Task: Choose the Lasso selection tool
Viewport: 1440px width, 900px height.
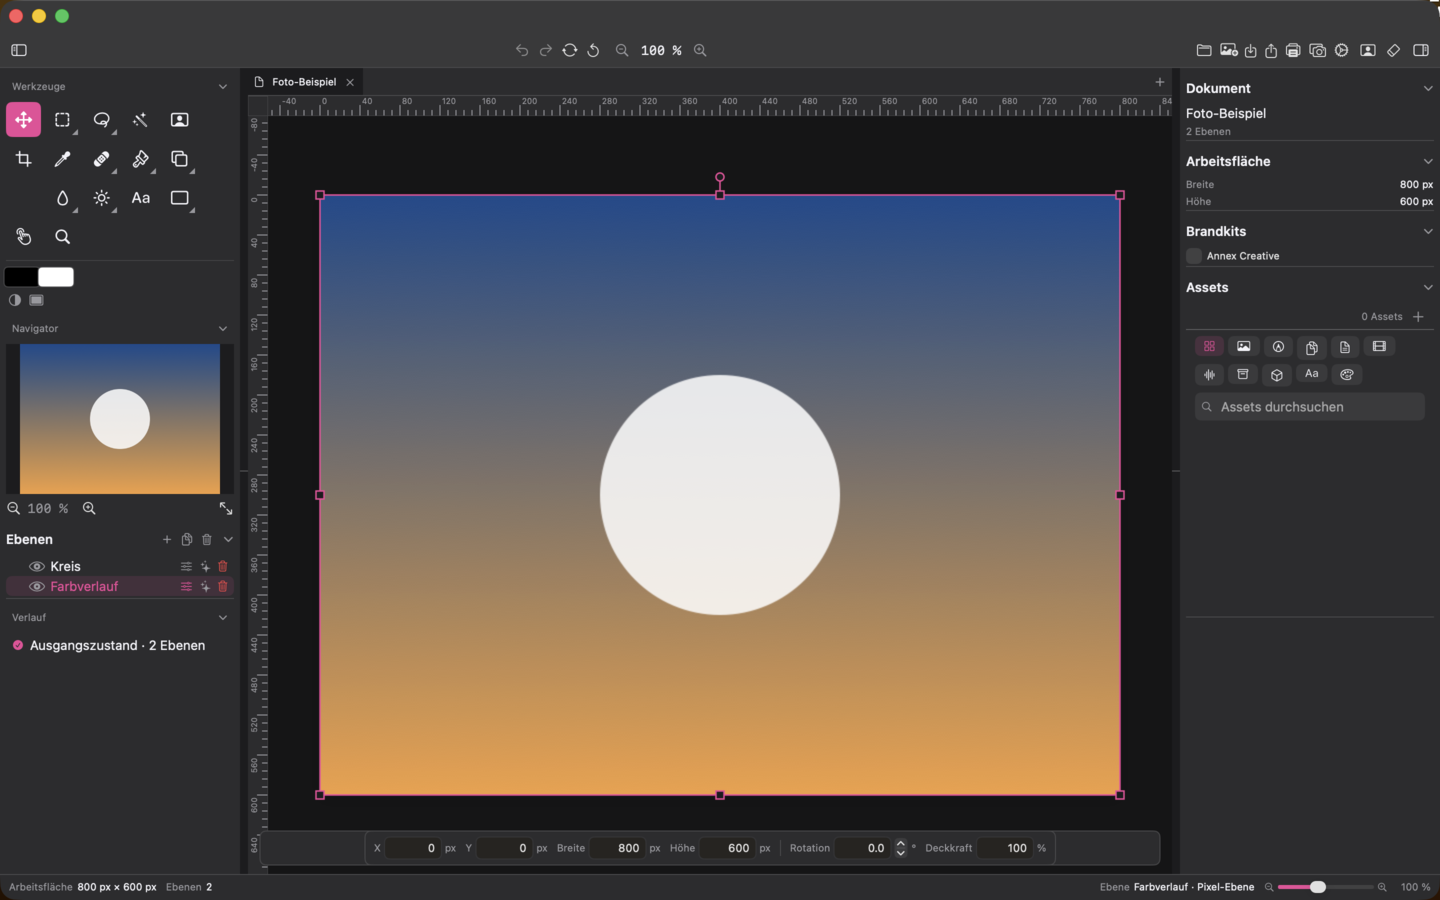Action: coord(102,120)
